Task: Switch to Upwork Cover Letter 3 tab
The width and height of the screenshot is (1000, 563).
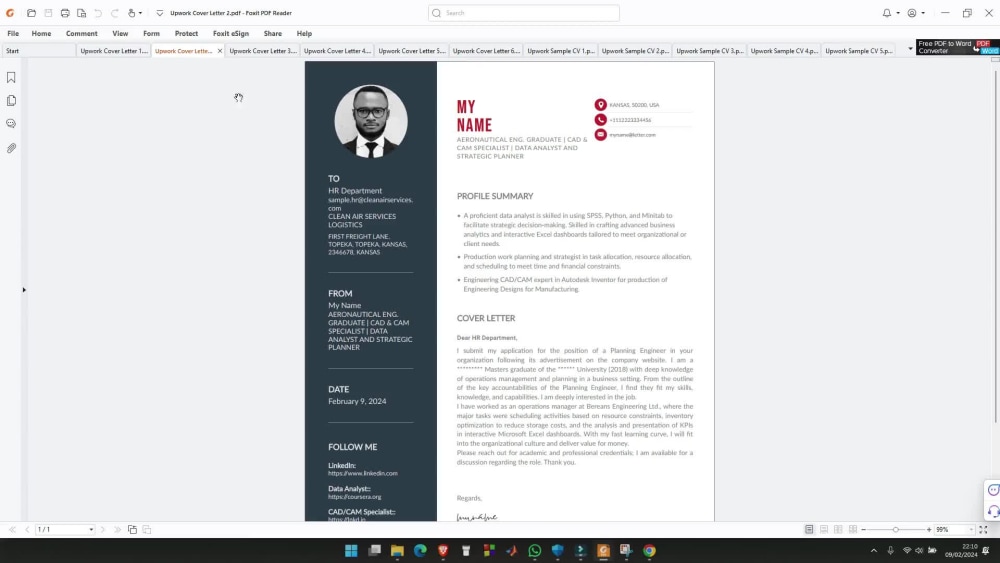Action: click(x=263, y=50)
